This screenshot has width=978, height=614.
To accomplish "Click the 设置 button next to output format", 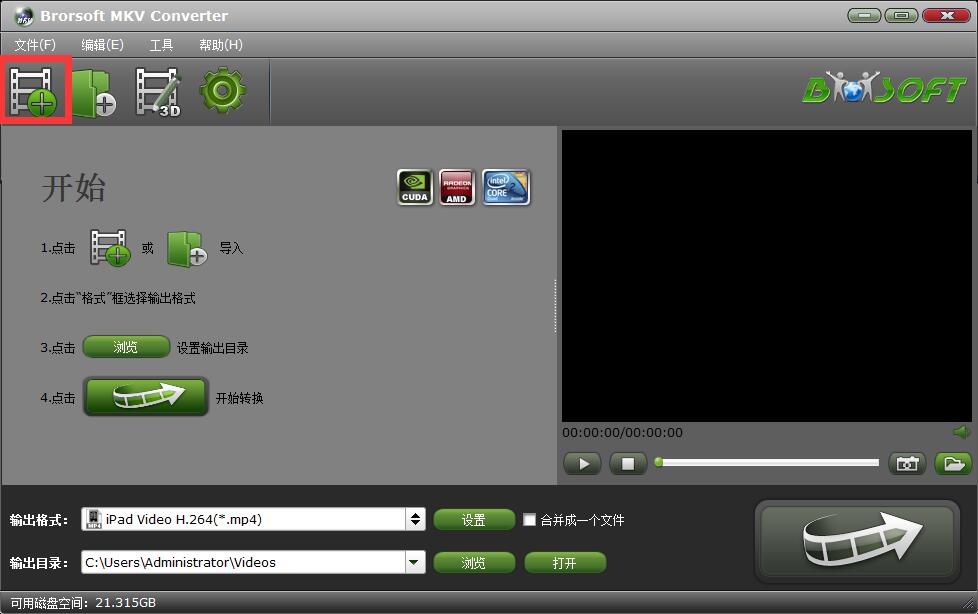I will tap(474, 519).
